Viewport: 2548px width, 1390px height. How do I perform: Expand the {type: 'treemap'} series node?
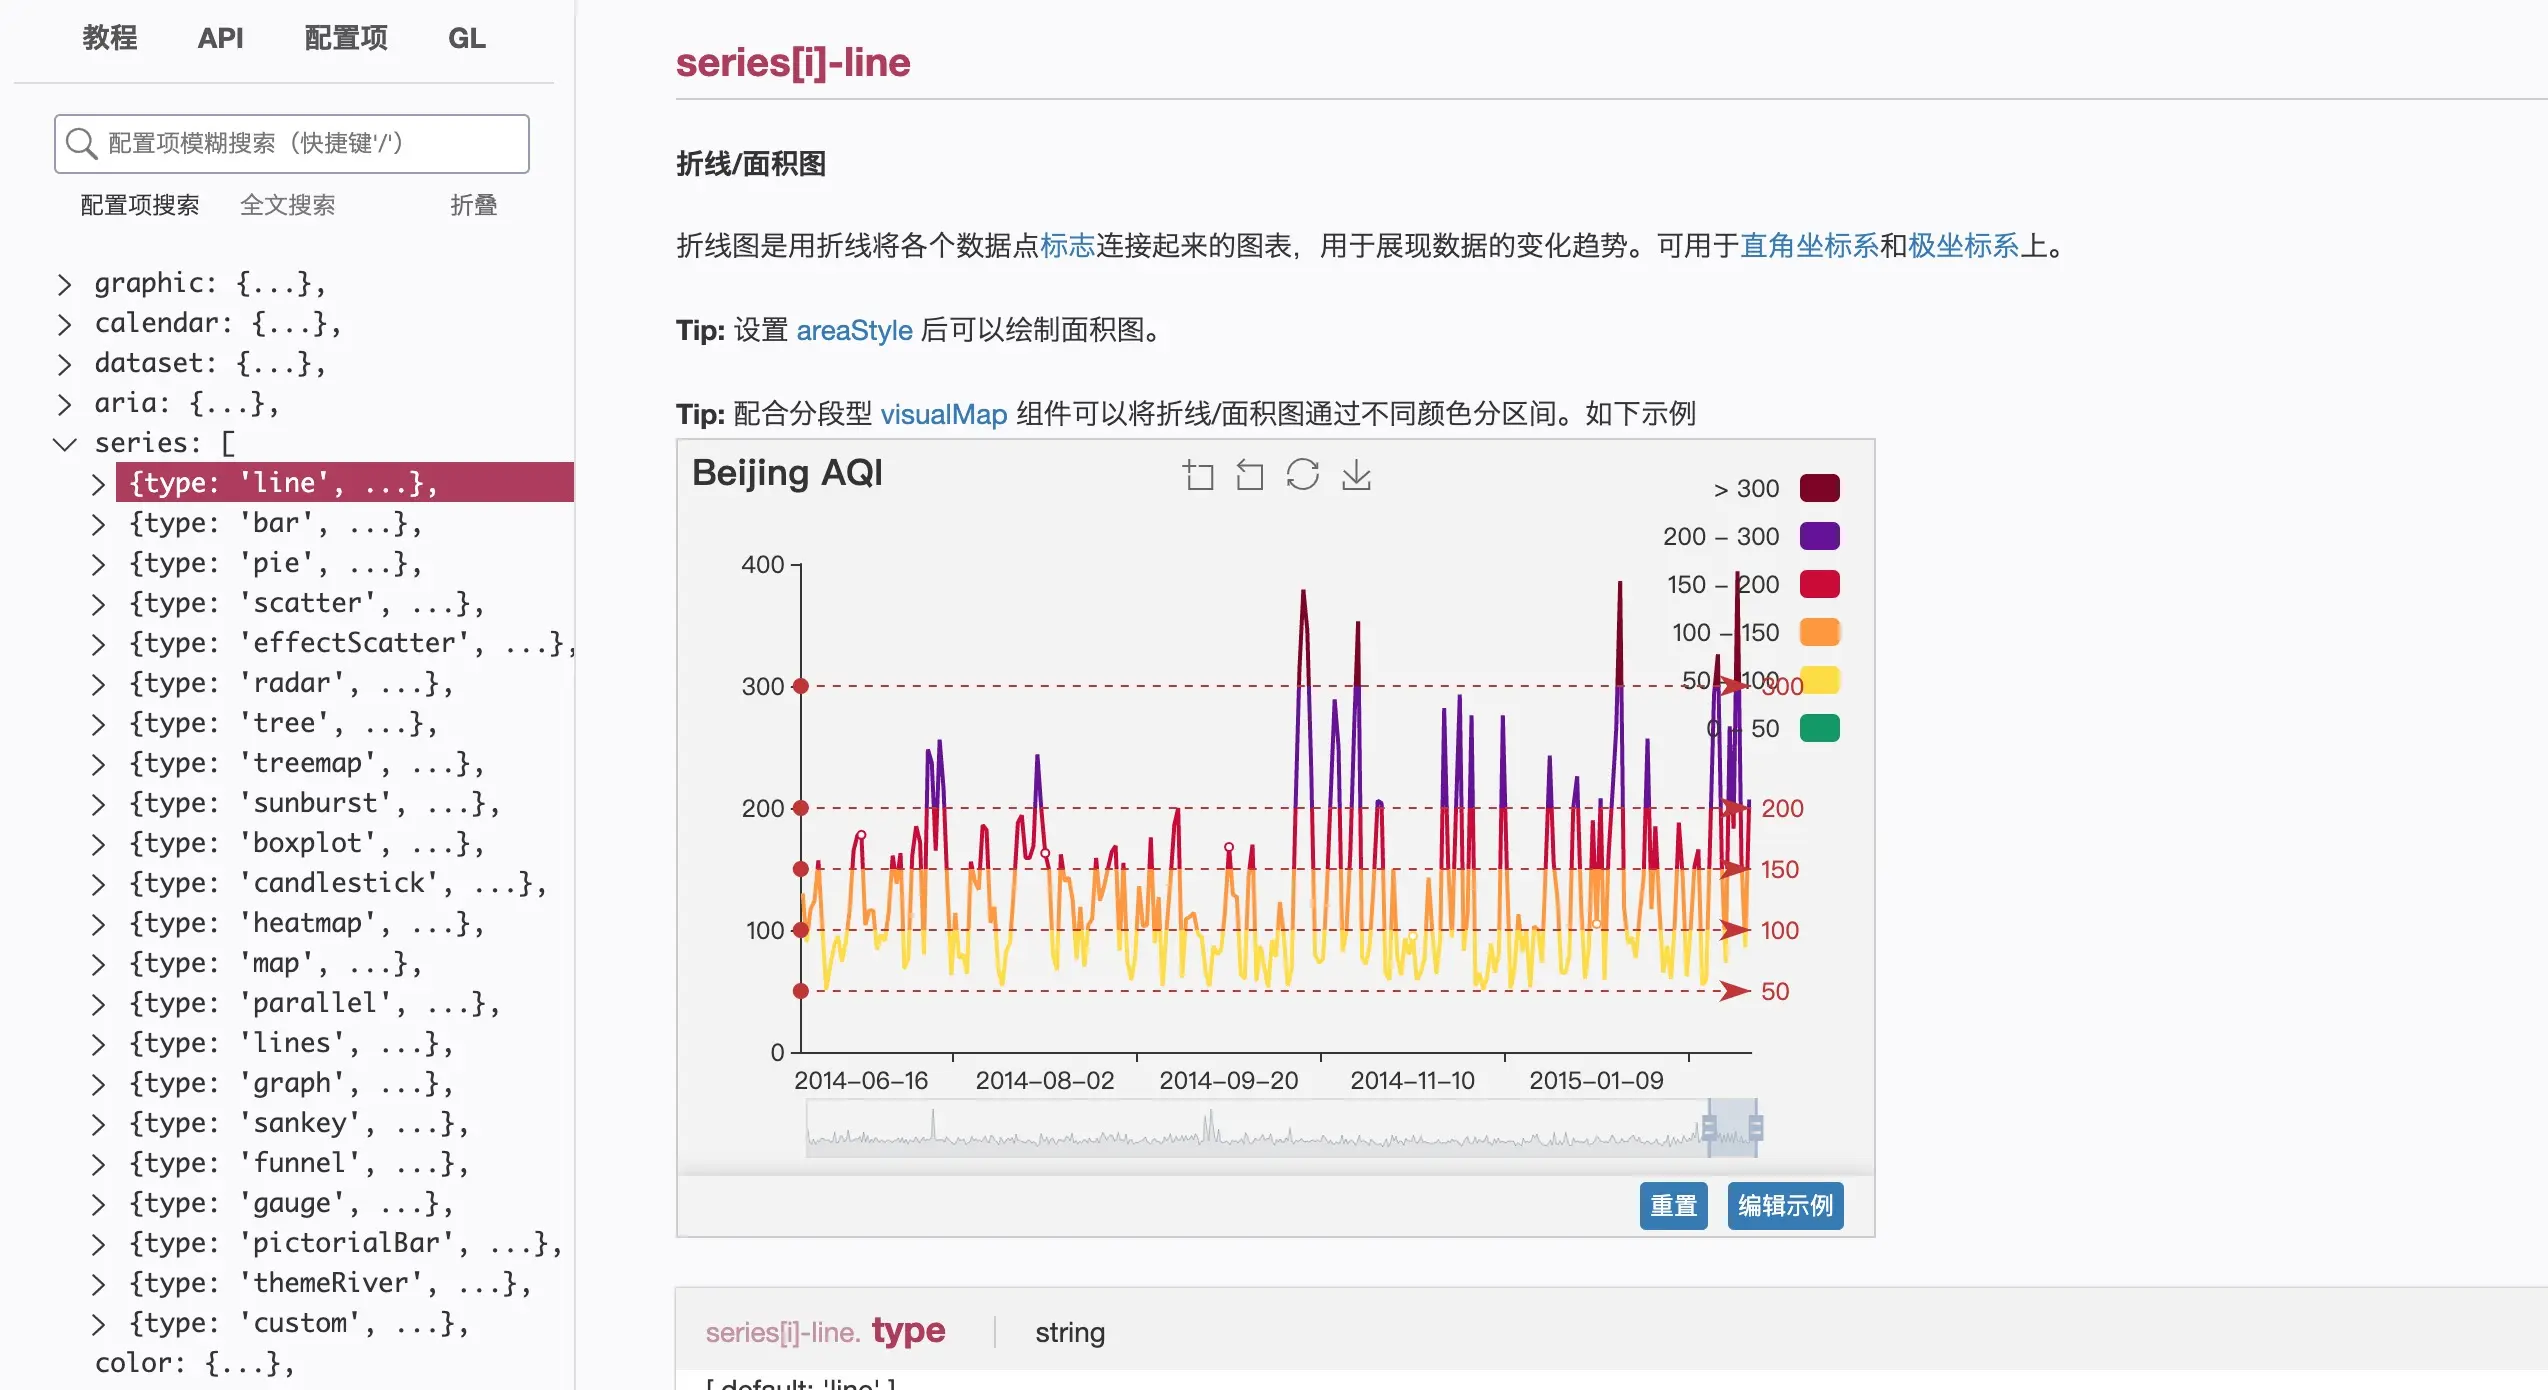tap(98, 764)
